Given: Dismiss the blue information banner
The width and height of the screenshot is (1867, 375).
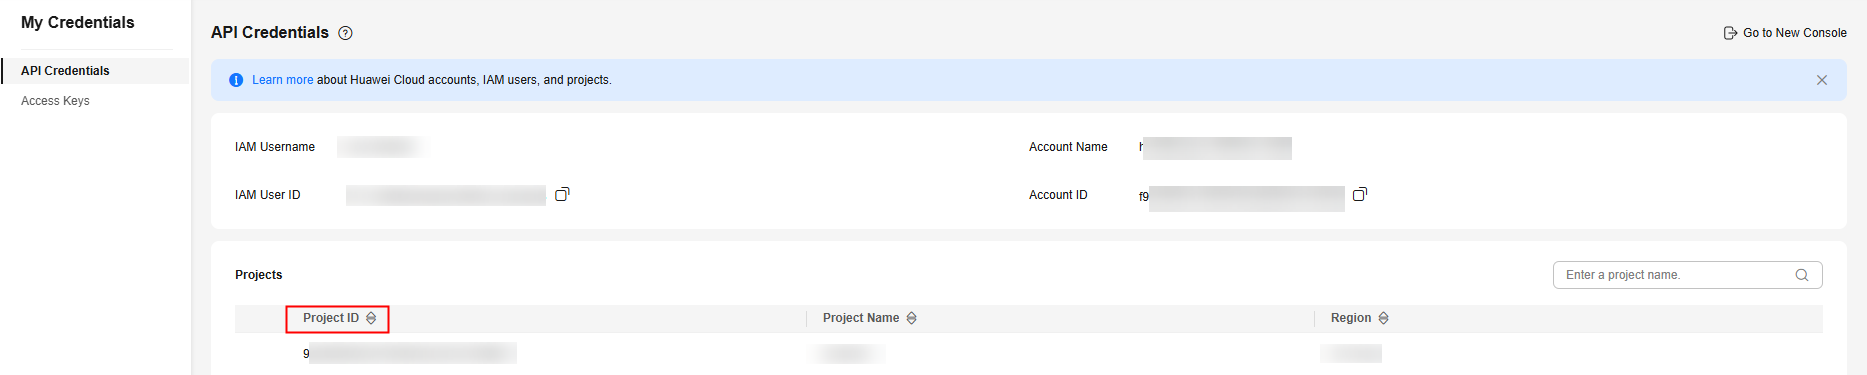Looking at the screenshot, I should (x=1822, y=80).
